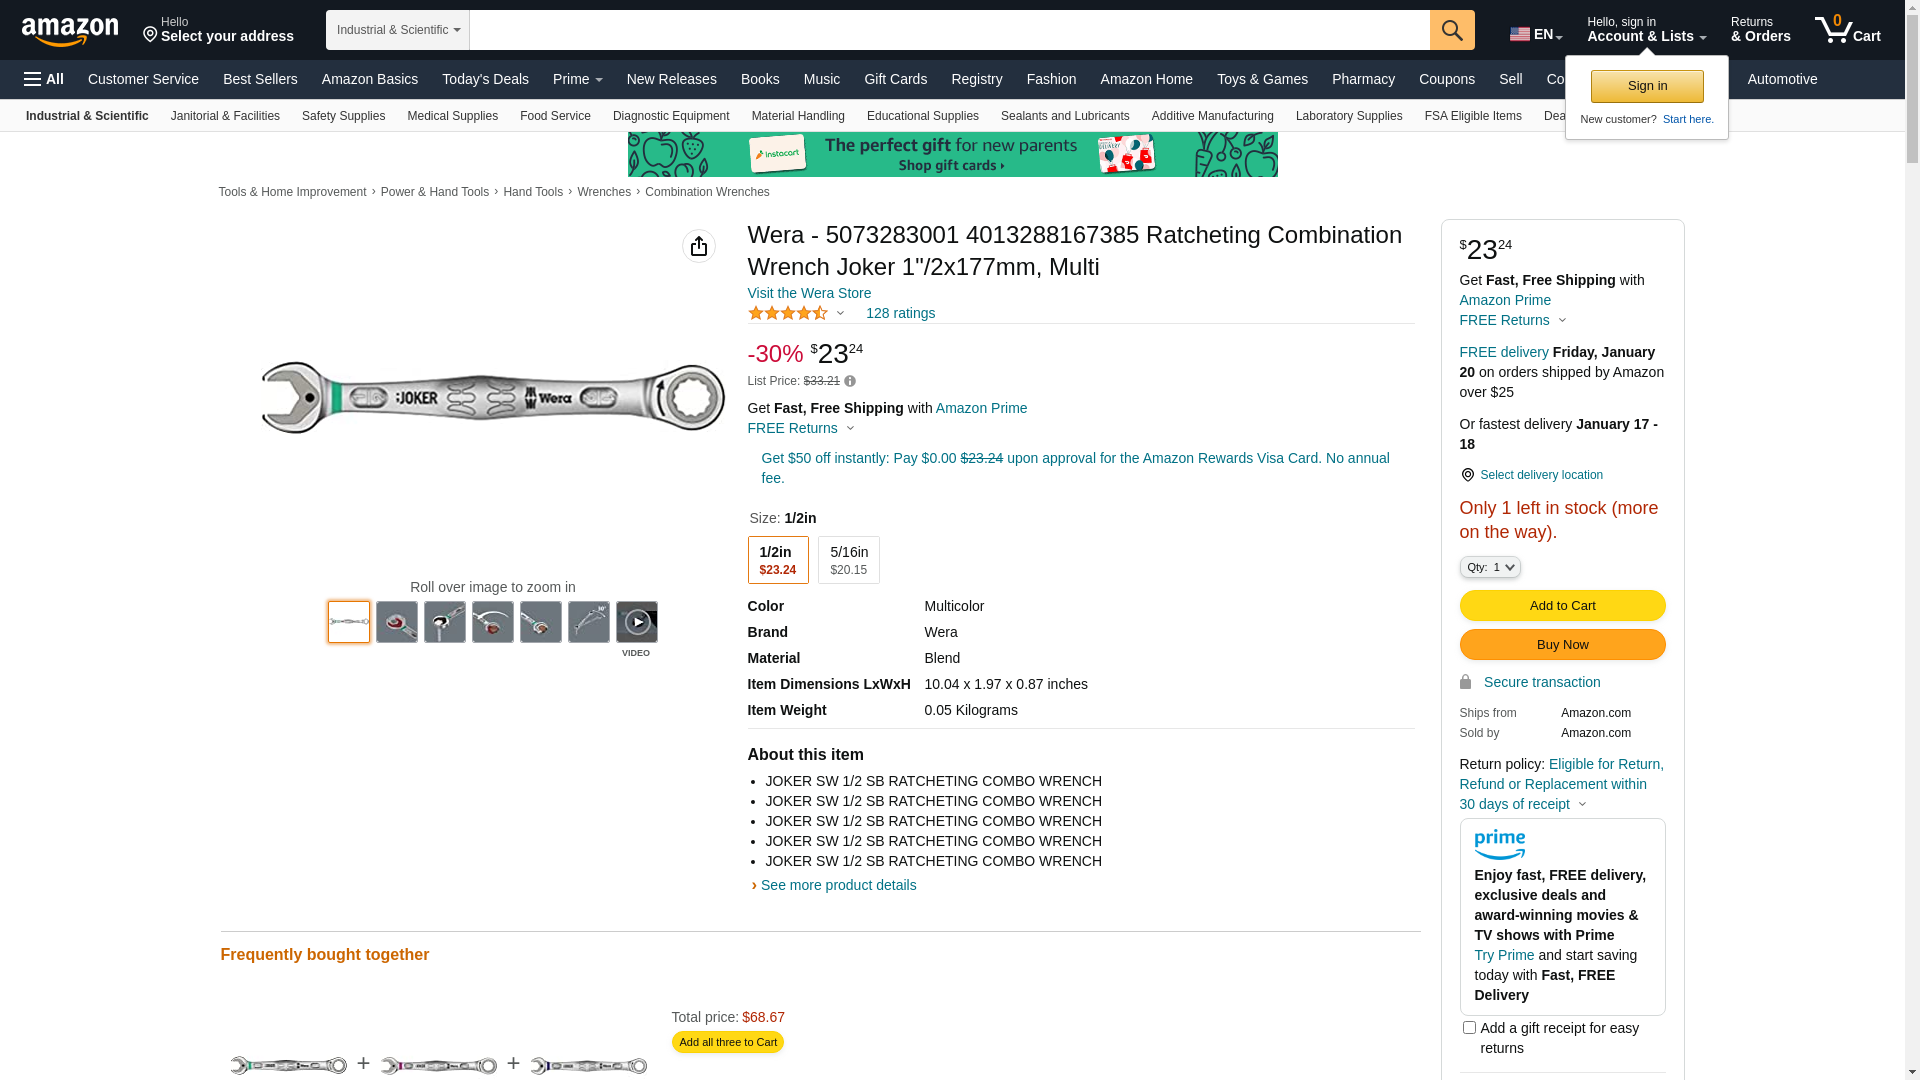Open the shopping cart icon

click(x=1846, y=30)
